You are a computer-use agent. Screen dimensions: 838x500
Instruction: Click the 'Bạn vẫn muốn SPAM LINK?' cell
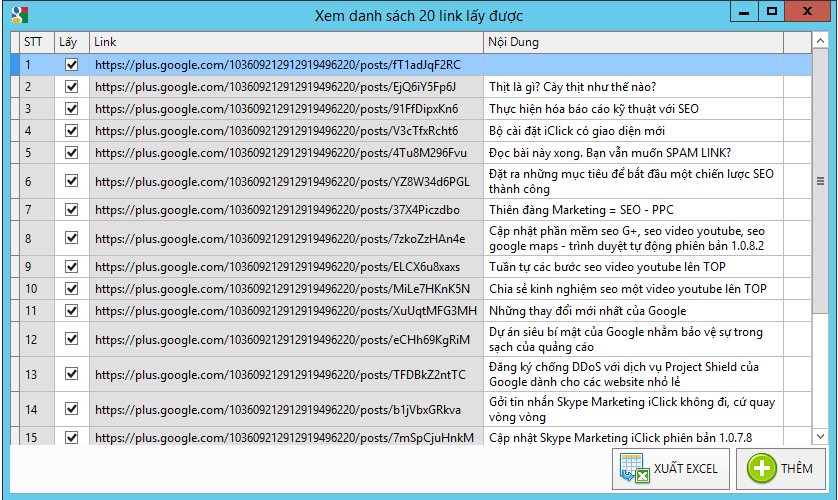coord(633,153)
